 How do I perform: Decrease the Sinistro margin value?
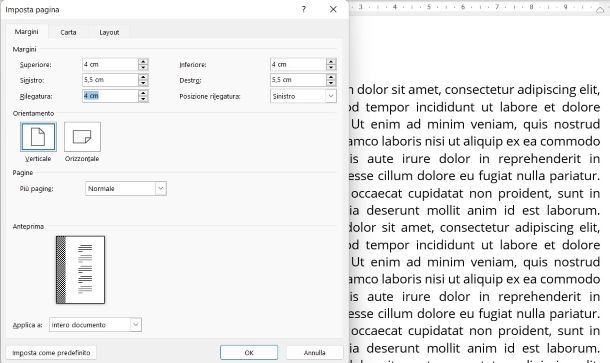(143, 83)
